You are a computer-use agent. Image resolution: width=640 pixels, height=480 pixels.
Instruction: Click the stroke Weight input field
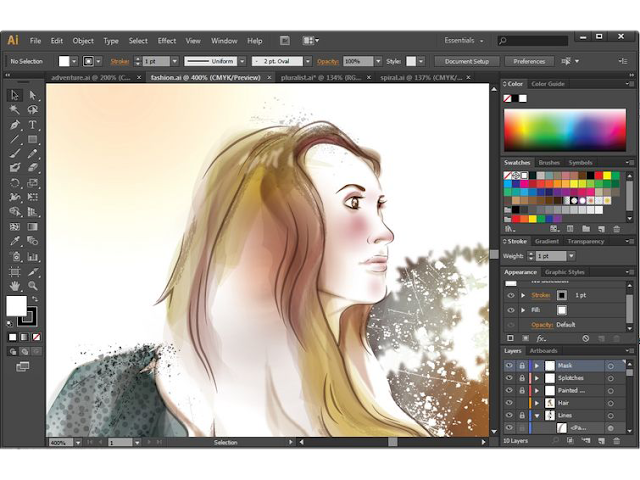tap(549, 256)
